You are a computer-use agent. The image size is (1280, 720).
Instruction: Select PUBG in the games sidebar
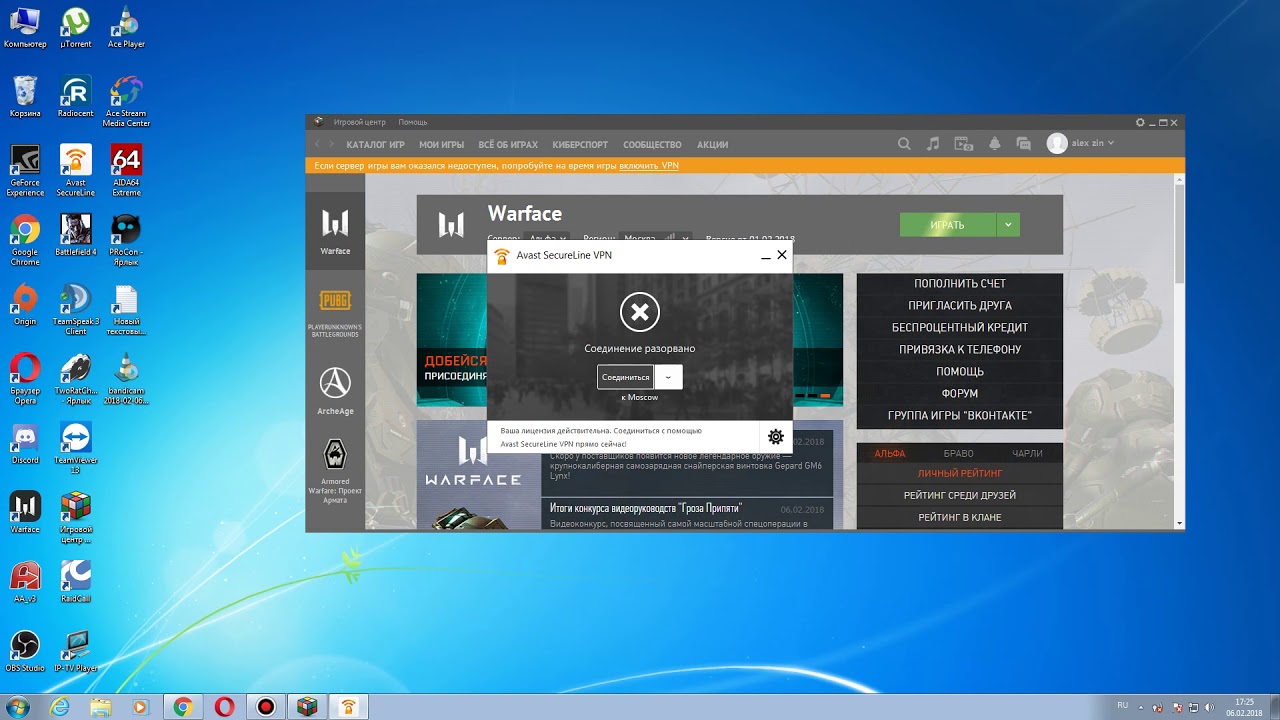point(335,313)
